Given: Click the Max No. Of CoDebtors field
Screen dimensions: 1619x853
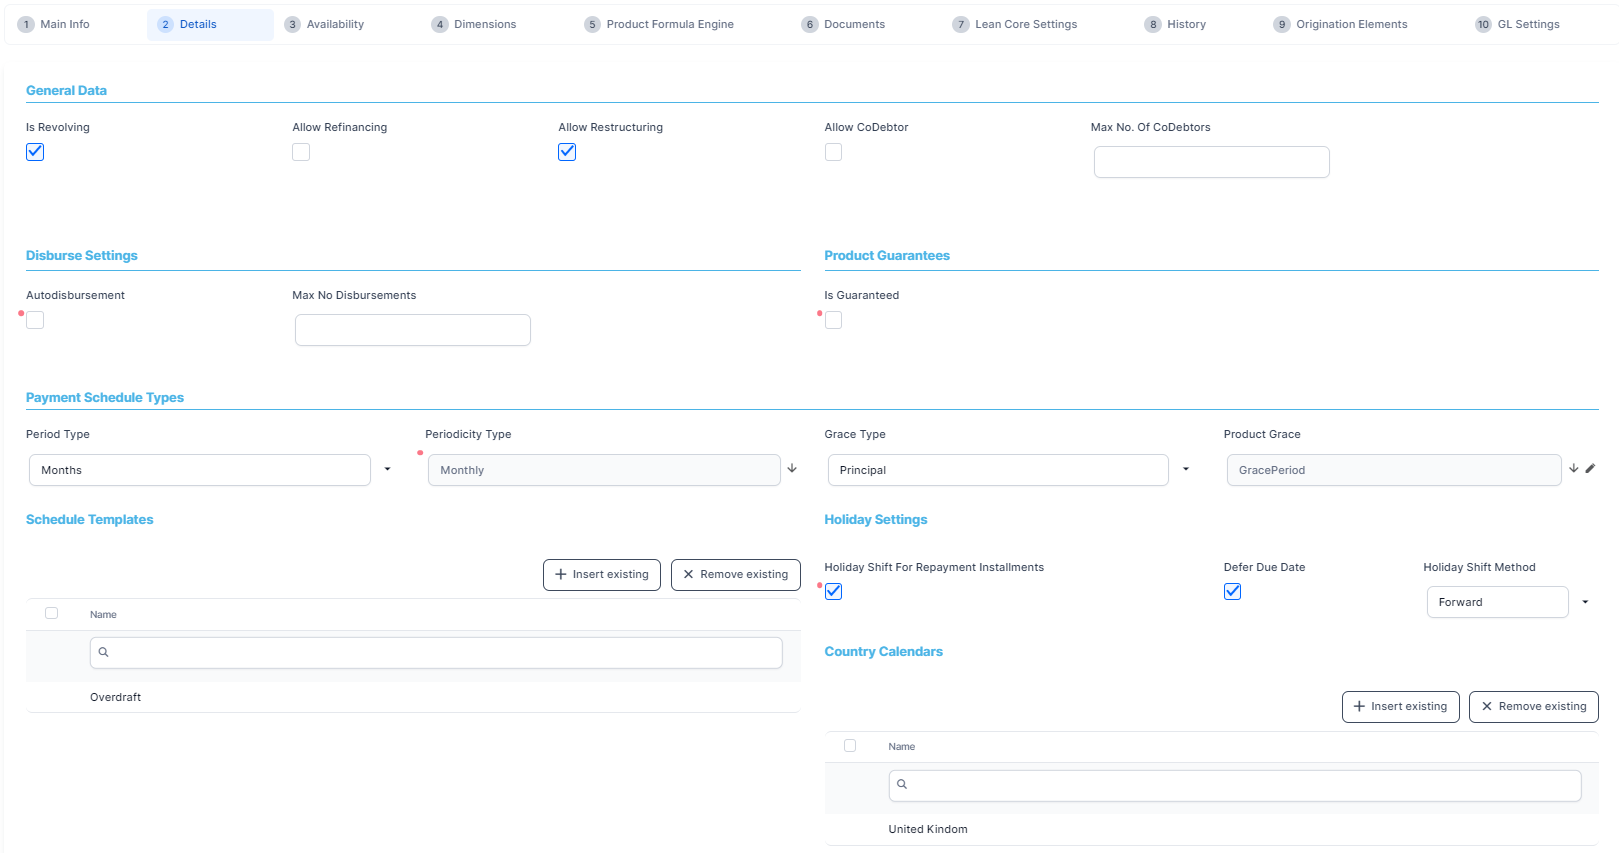Looking at the screenshot, I should [x=1211, y=162].
